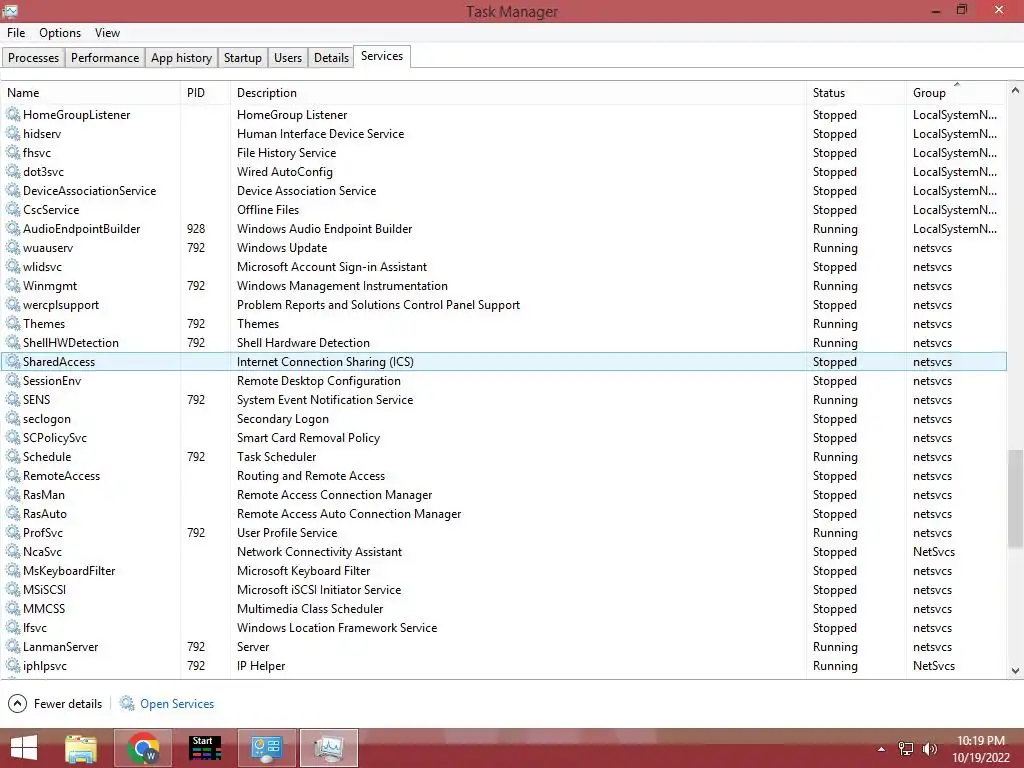The image size is (1024, 768).
Task: Click the service icon next to wuauserv
Action: click(13, 248)
